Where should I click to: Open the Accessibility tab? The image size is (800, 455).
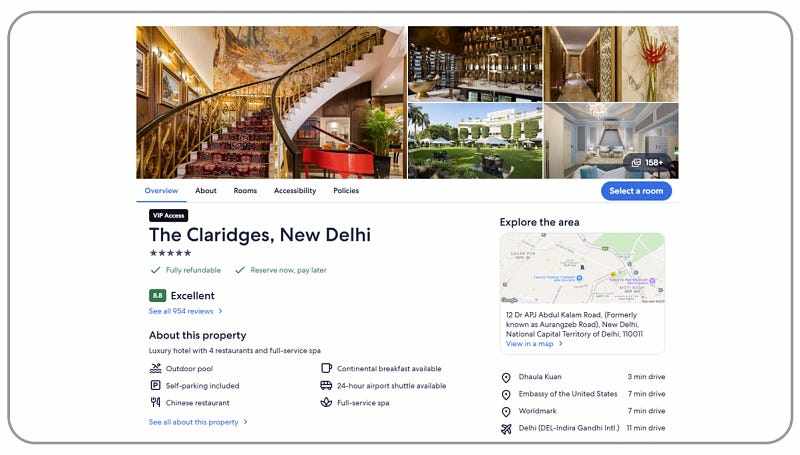(x=295, y=190)
